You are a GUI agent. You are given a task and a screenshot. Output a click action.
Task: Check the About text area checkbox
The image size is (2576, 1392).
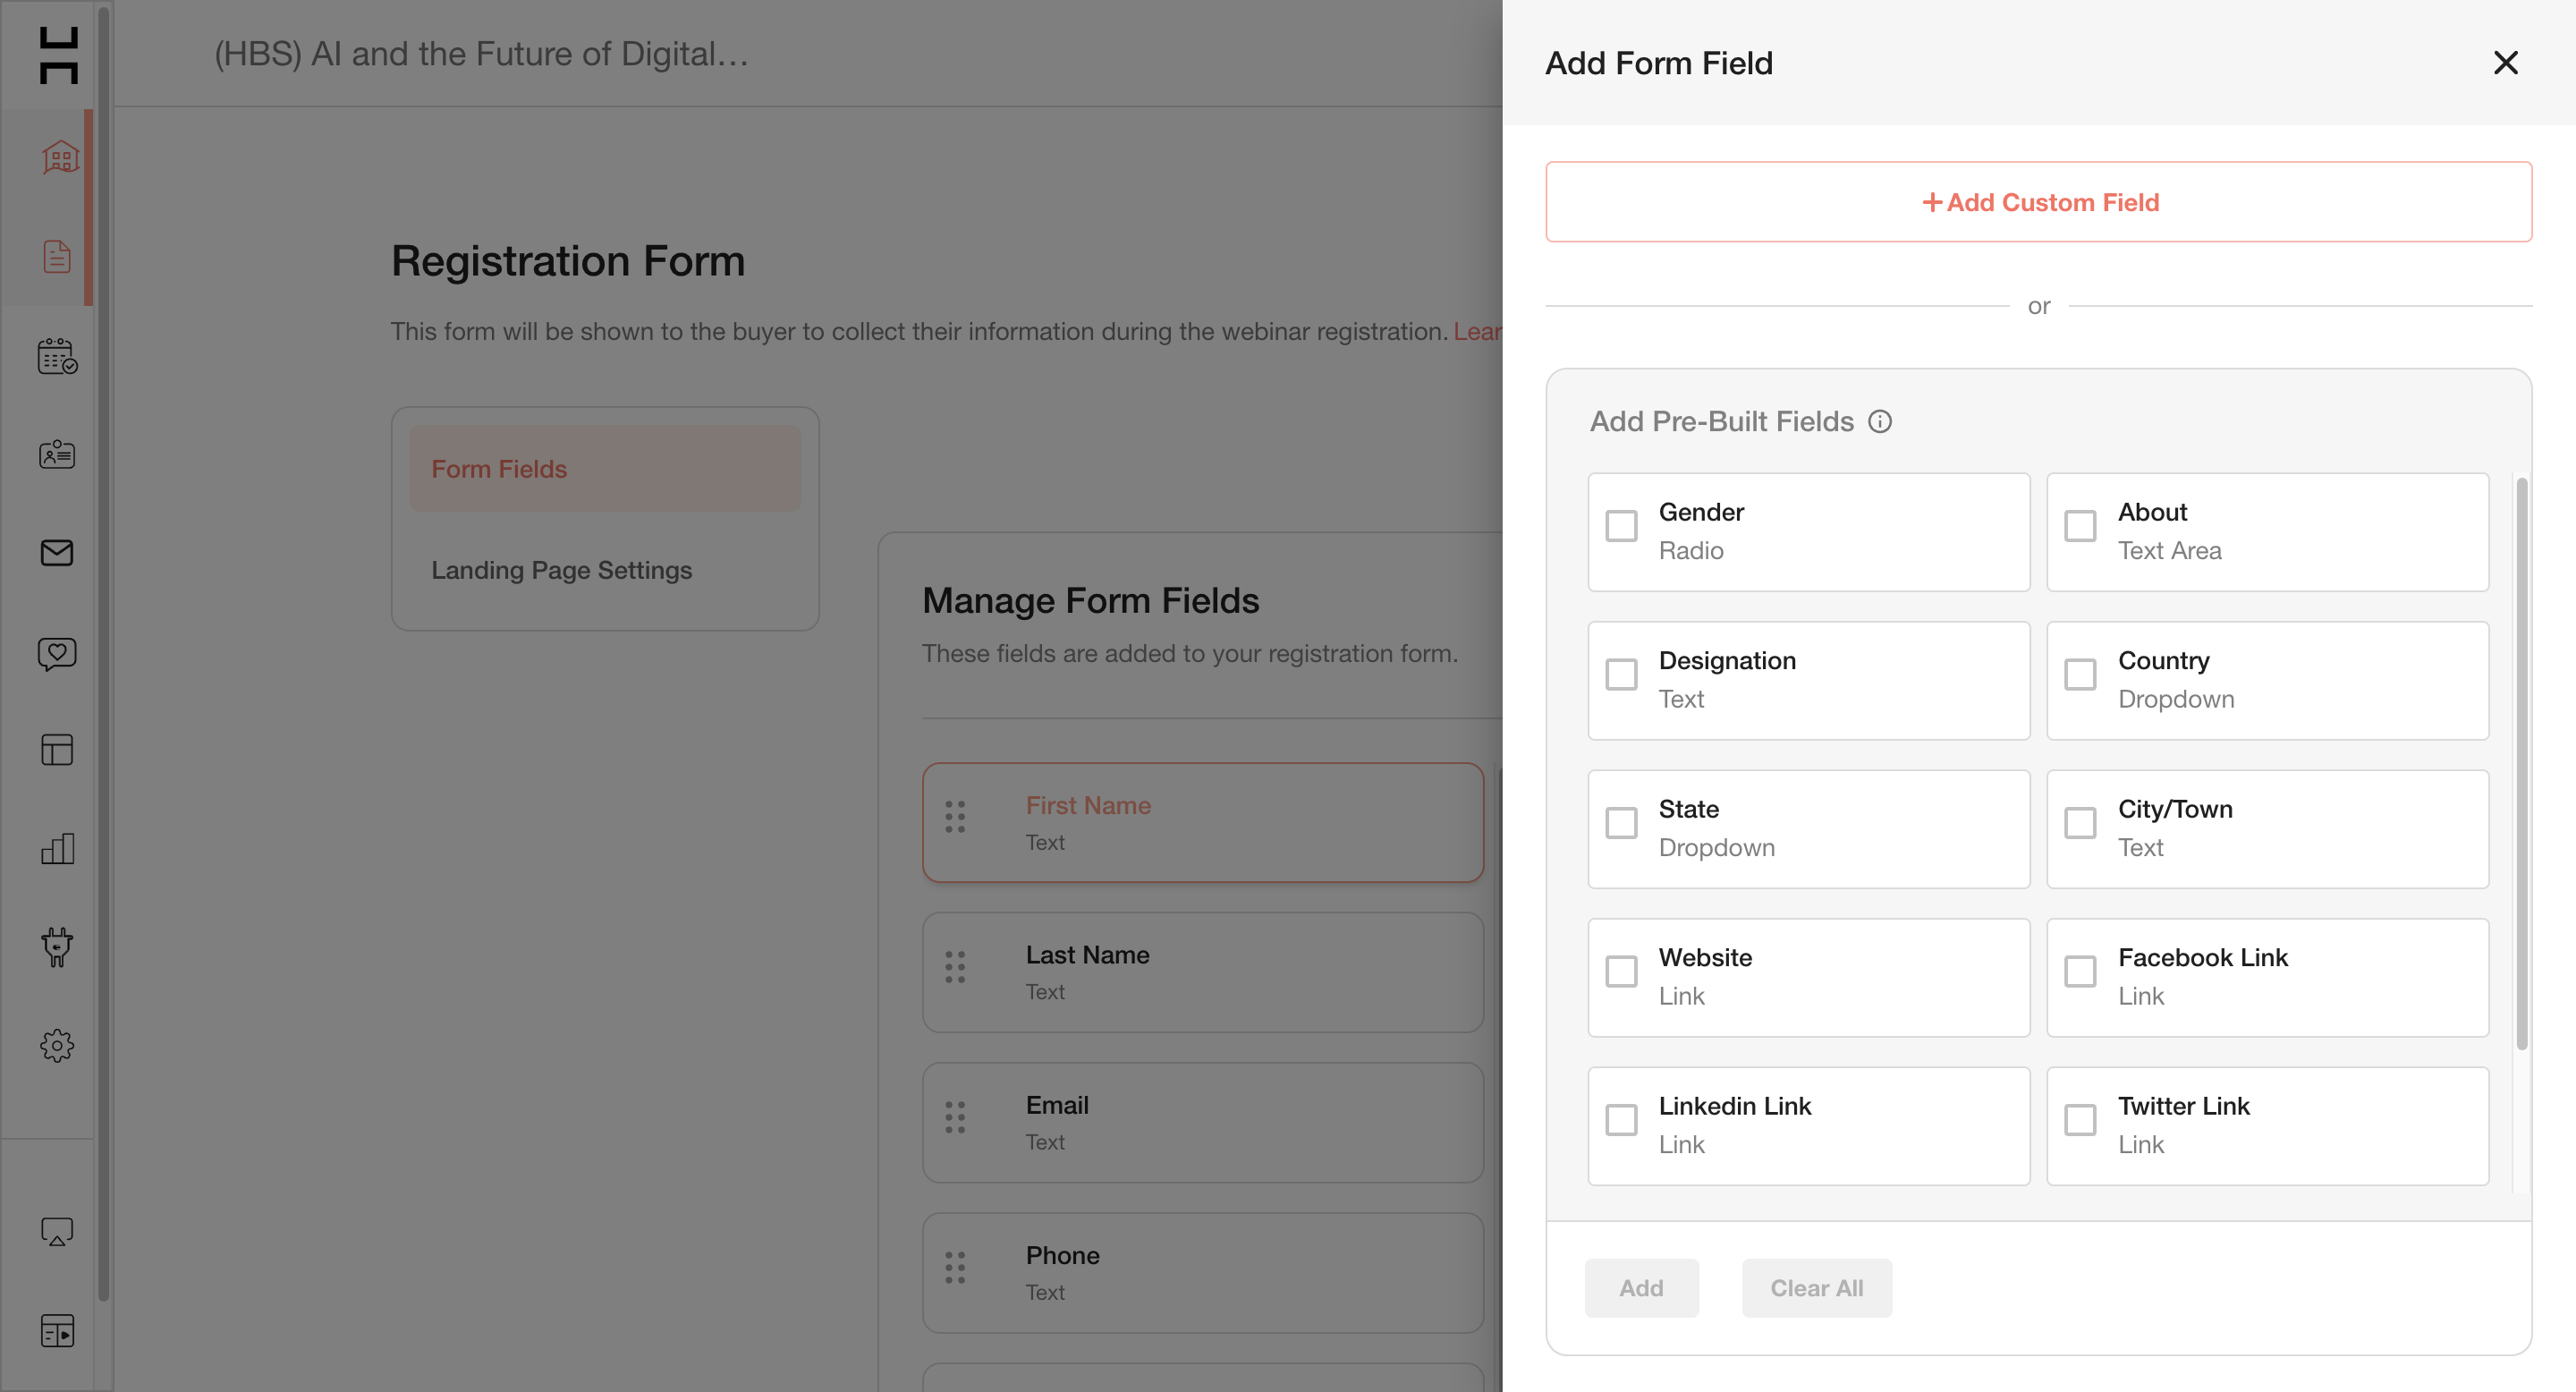click(2080, 526)
